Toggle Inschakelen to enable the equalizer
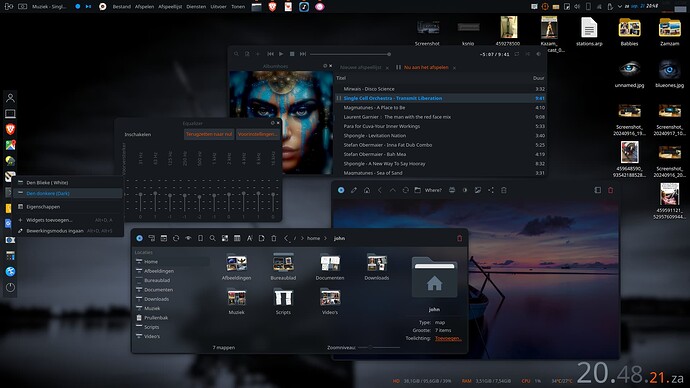 [138, 134]
